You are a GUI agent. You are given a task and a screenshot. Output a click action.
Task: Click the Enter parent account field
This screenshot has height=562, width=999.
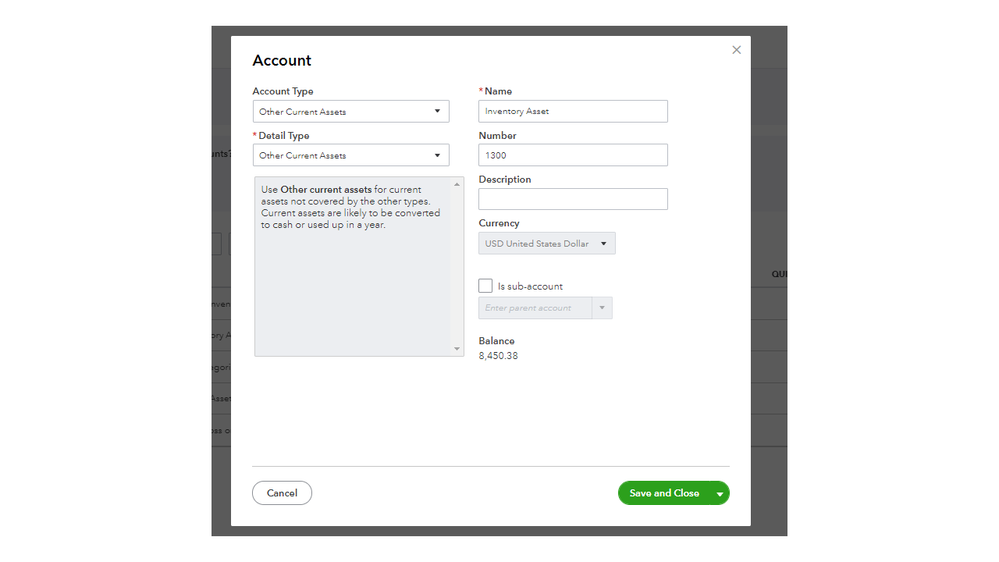click(x=536, y=308)
